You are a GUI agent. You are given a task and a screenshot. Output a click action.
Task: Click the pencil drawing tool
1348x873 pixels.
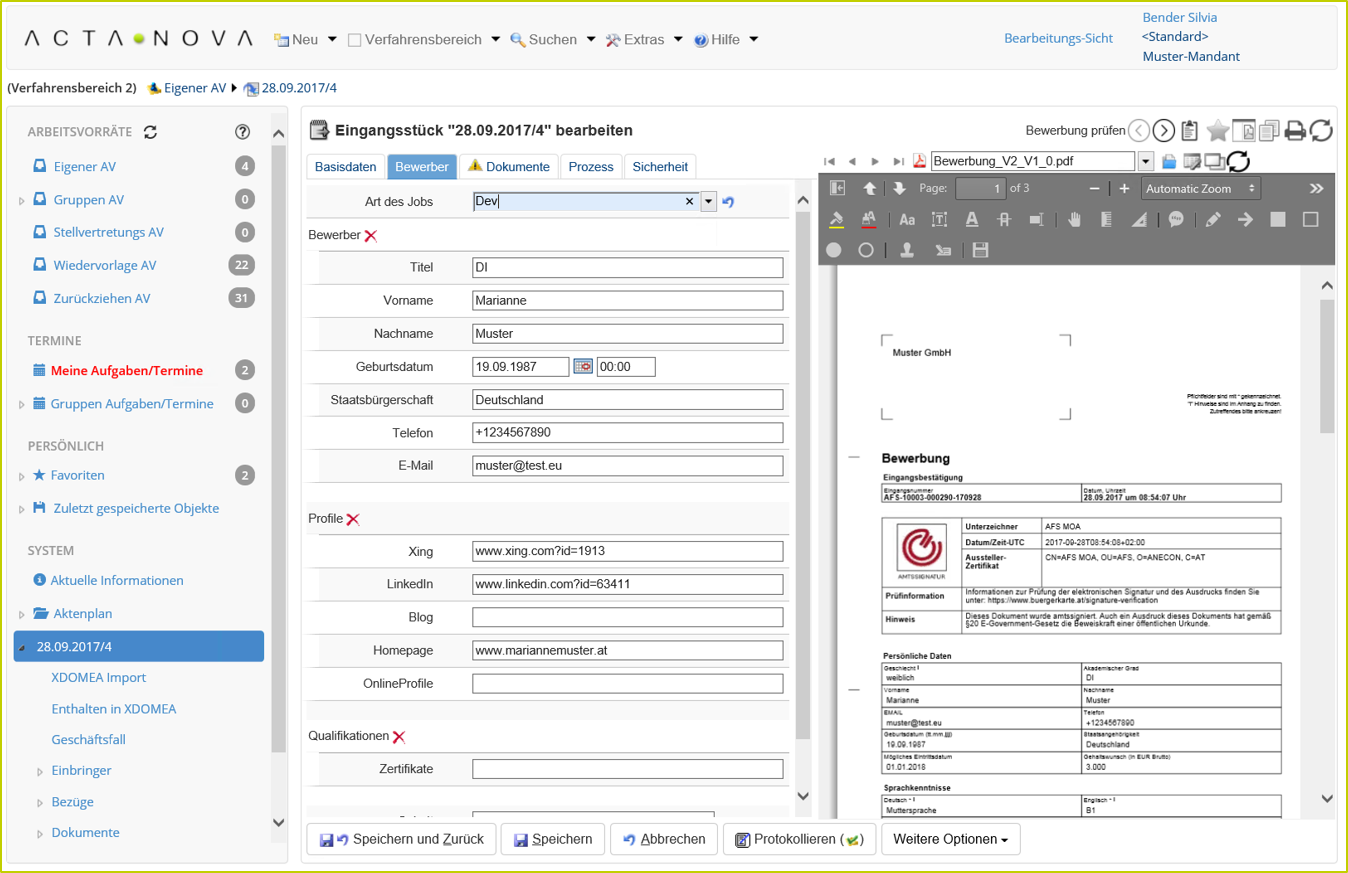pyautogui.click(x=1213, y=220)
